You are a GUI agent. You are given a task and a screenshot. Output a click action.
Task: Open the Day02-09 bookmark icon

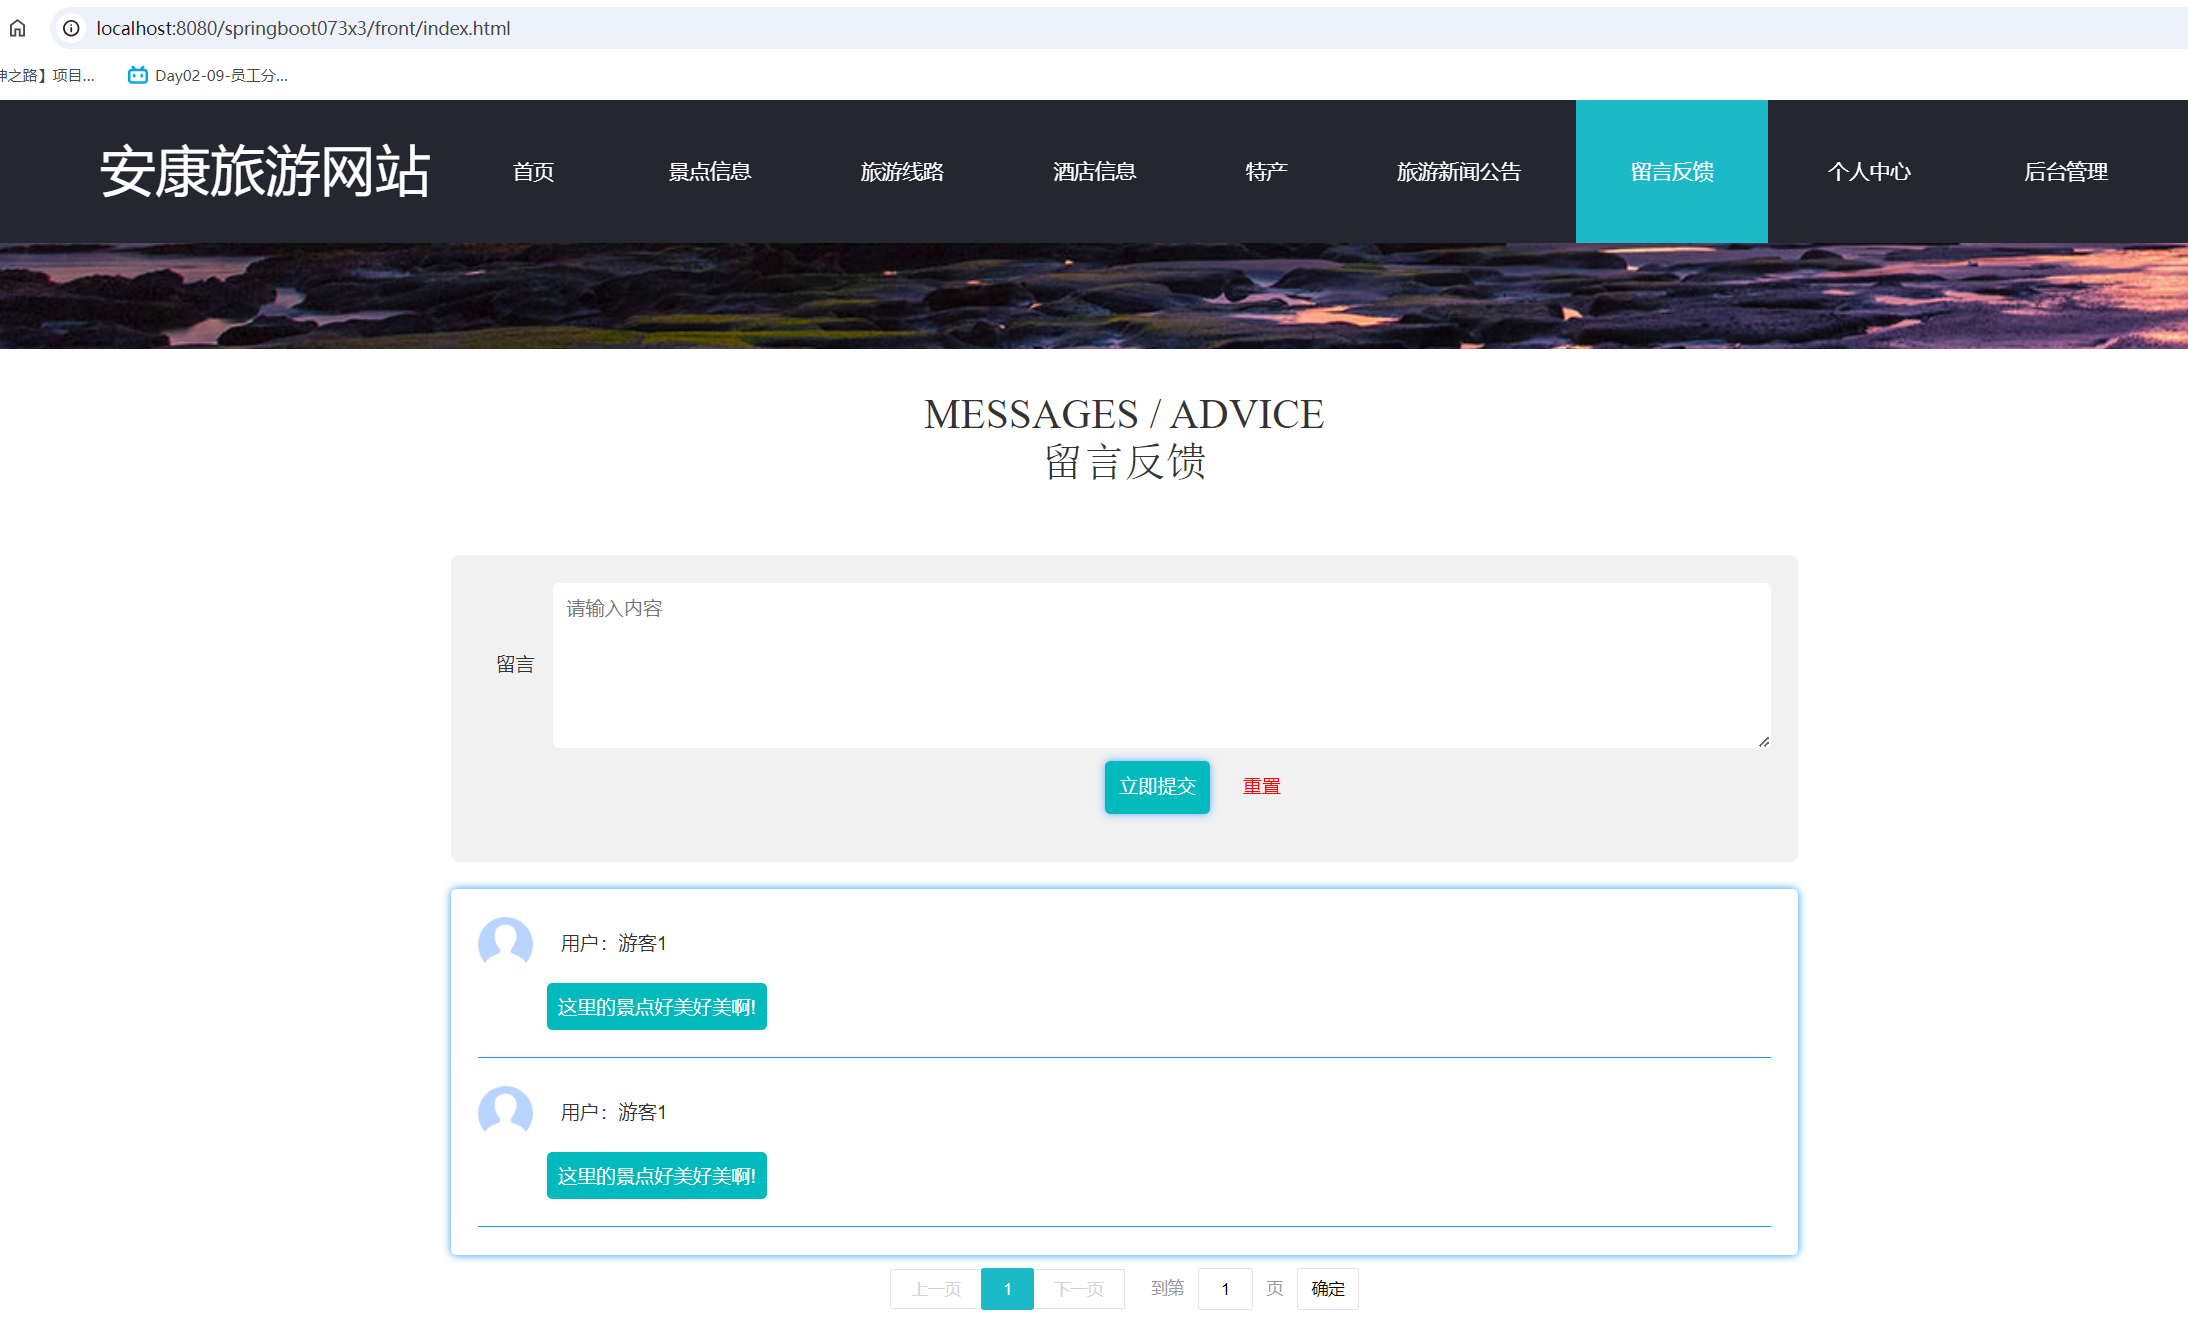[x=138, y=75]
